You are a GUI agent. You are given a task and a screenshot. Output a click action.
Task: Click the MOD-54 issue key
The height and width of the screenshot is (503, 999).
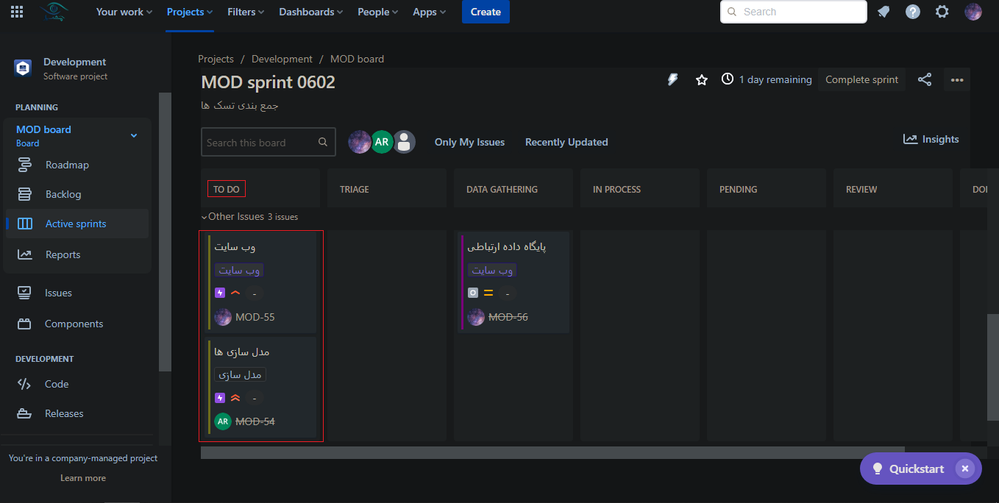[x=255, y=421]
